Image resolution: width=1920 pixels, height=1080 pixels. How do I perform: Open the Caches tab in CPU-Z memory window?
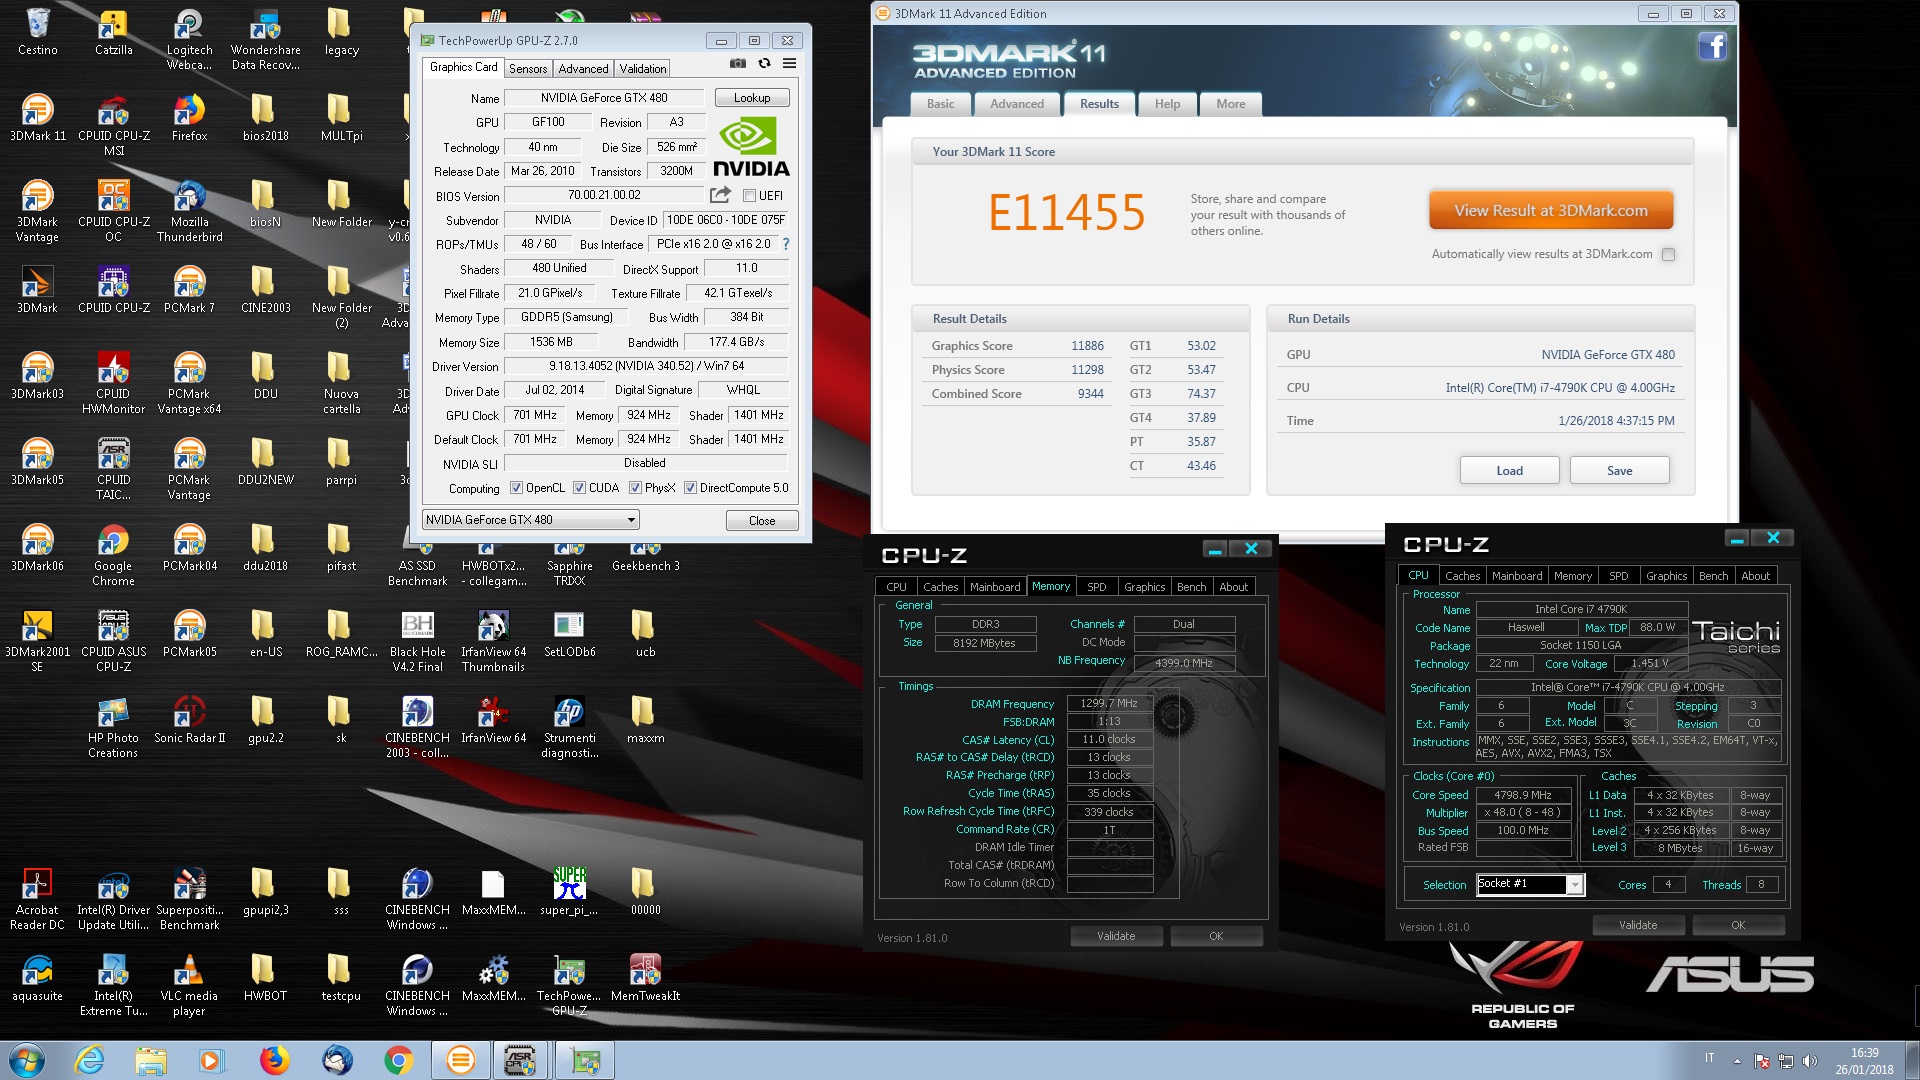click(x=940, y=587)
